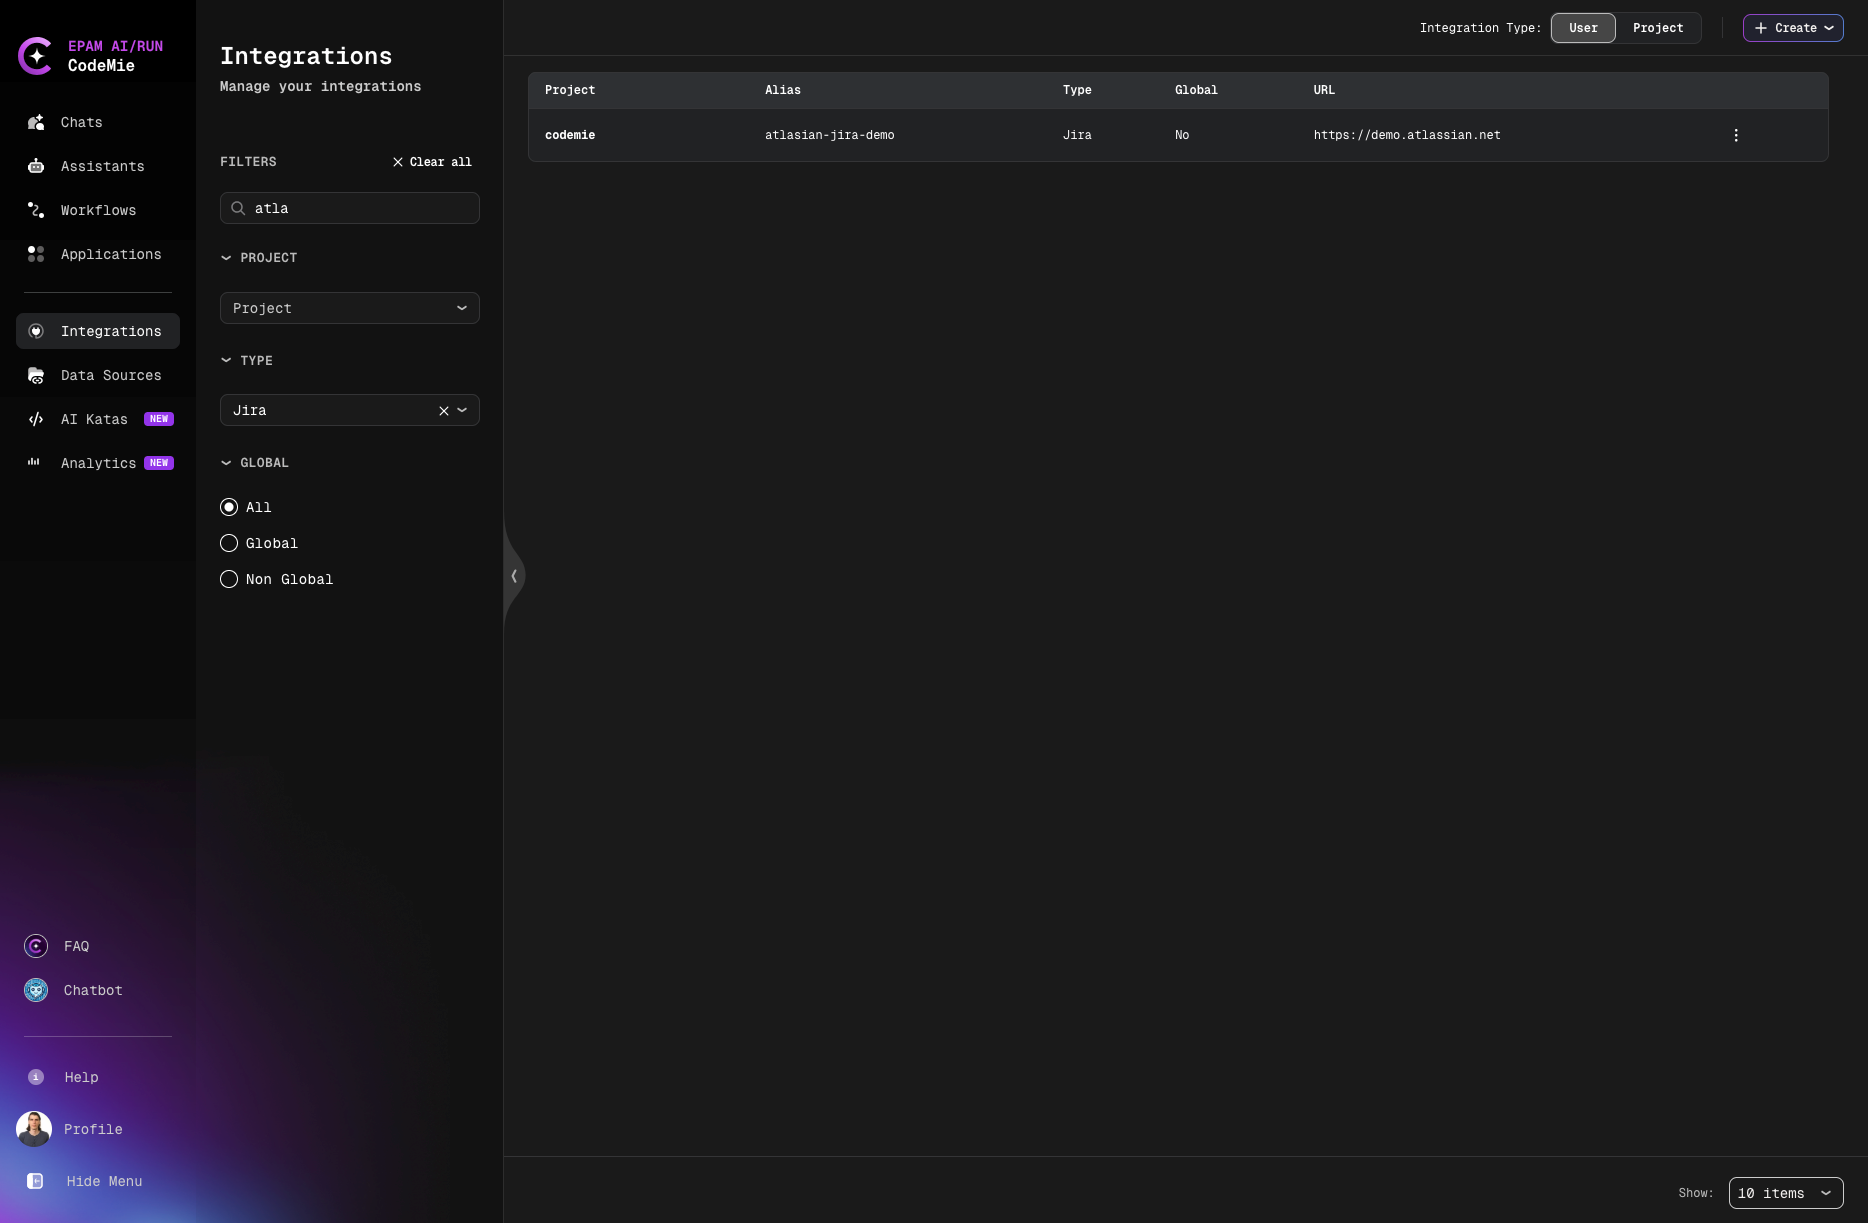Remove Jira from the Type filter
The image size is (1868, 1223).
[x=443, y=410]
